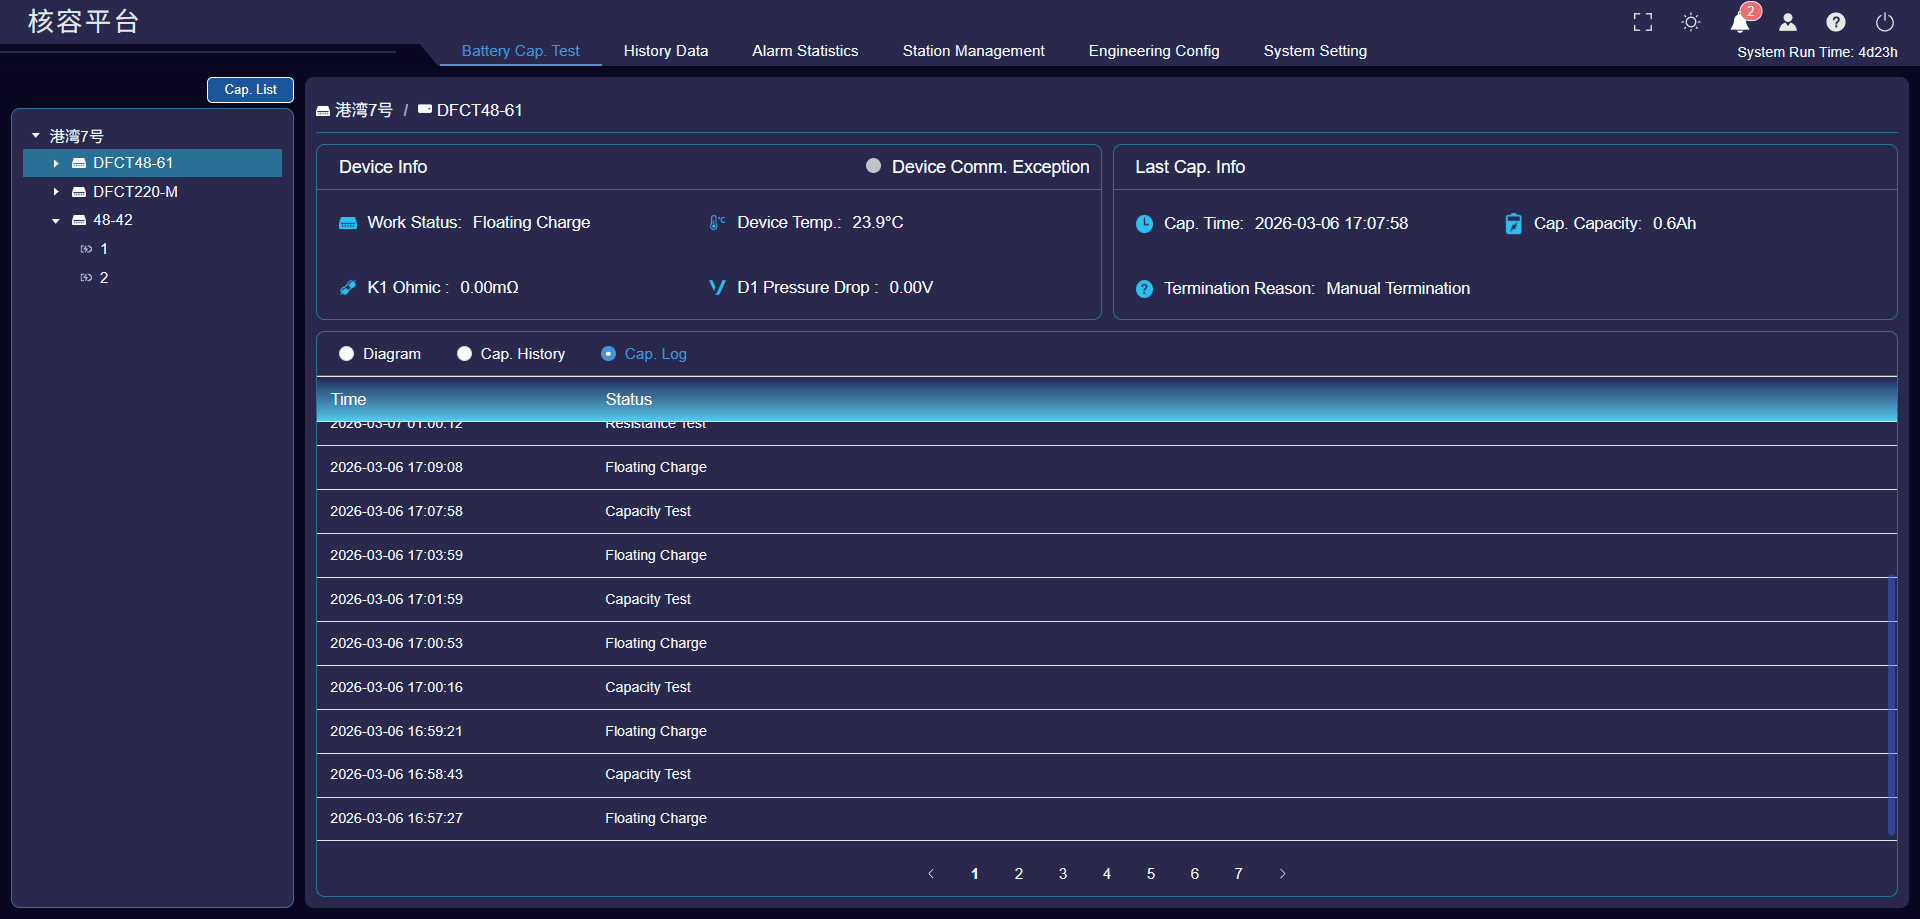The image size is (1920, 919).
Task: Click log row 2026-03-06 17:09:08
Action: coord(1106,468)
